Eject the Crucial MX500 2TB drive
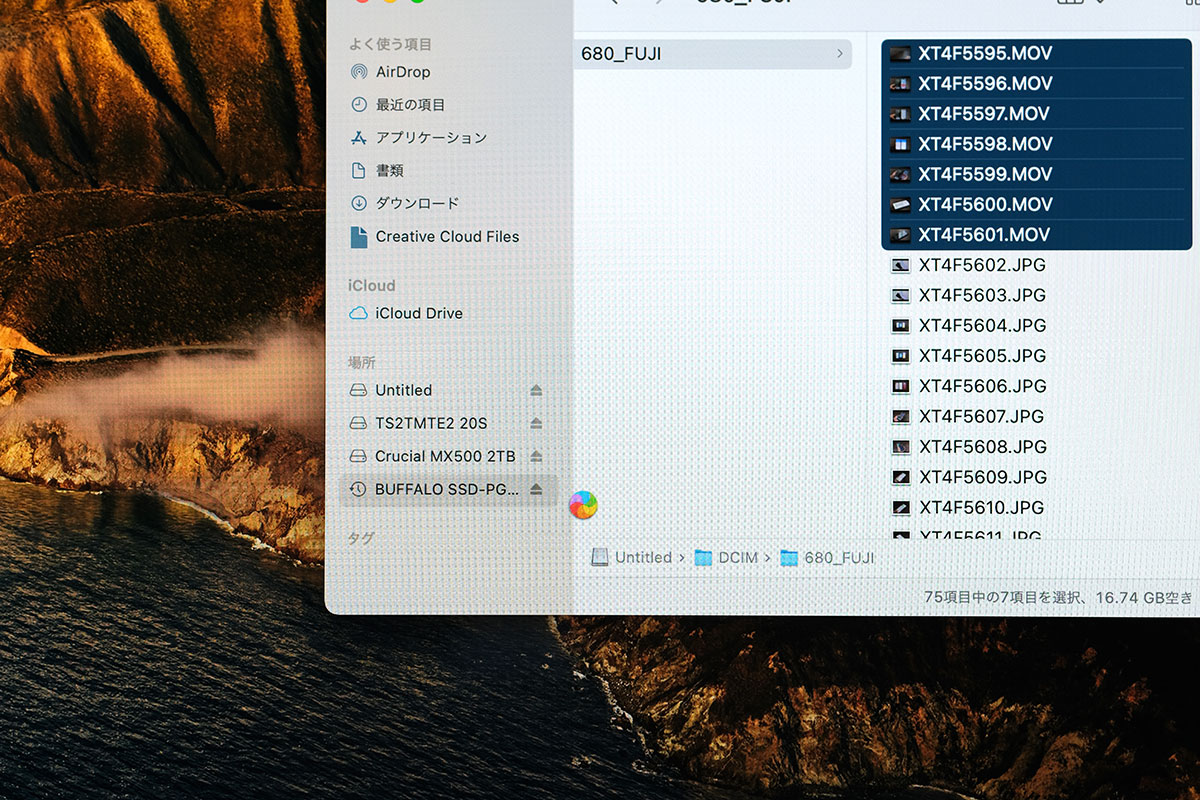The height and width of the screenshot is (800, 1200). pyautogui.click(x=536, y=456)
